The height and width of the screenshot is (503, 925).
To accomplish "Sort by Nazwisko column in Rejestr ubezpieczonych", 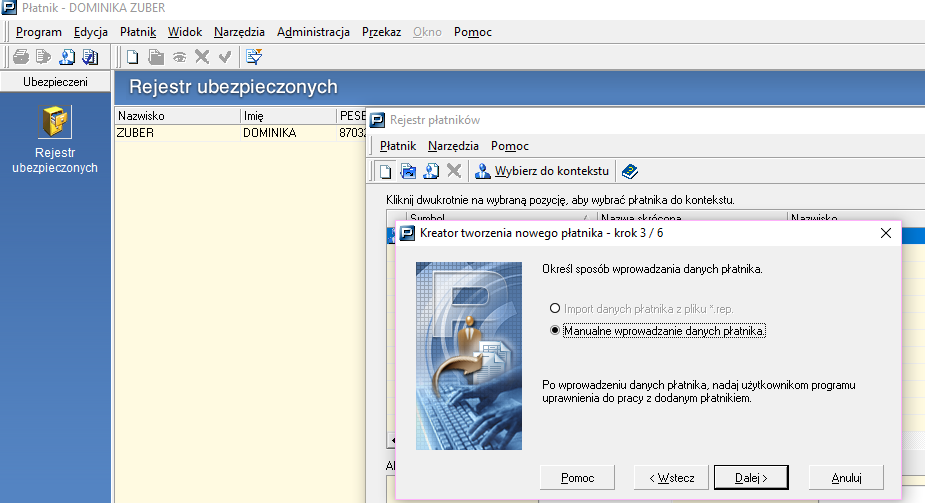I will pos(177,116).
